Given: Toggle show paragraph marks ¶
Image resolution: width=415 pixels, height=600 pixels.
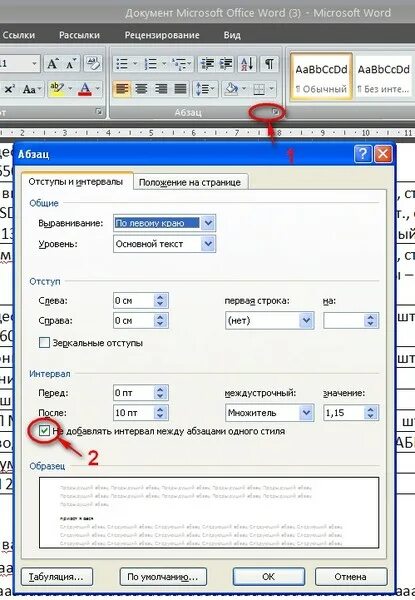Looking at the screenshot, I should click(269, 64).
